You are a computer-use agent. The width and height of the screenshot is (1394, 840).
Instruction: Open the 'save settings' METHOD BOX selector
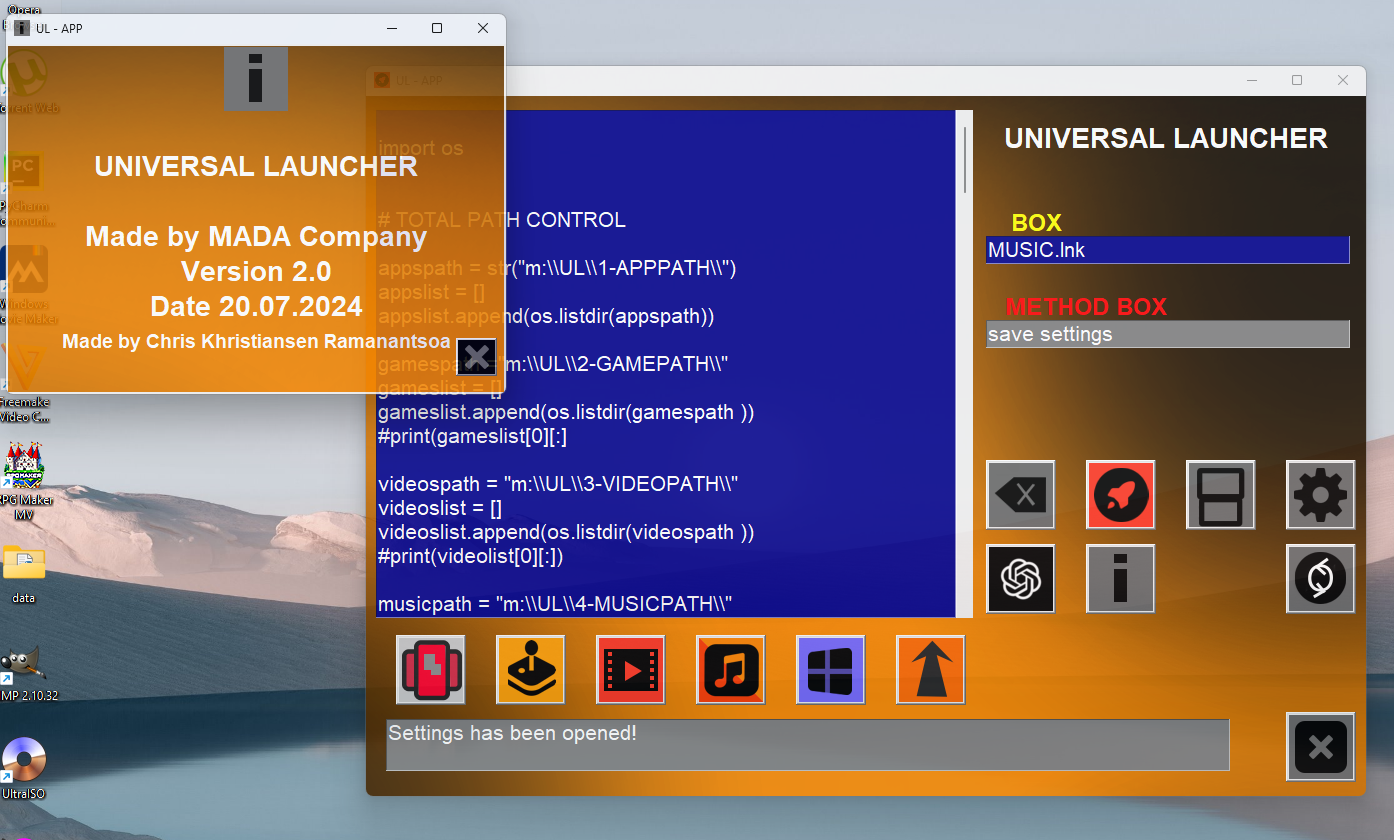point(1165,334)
